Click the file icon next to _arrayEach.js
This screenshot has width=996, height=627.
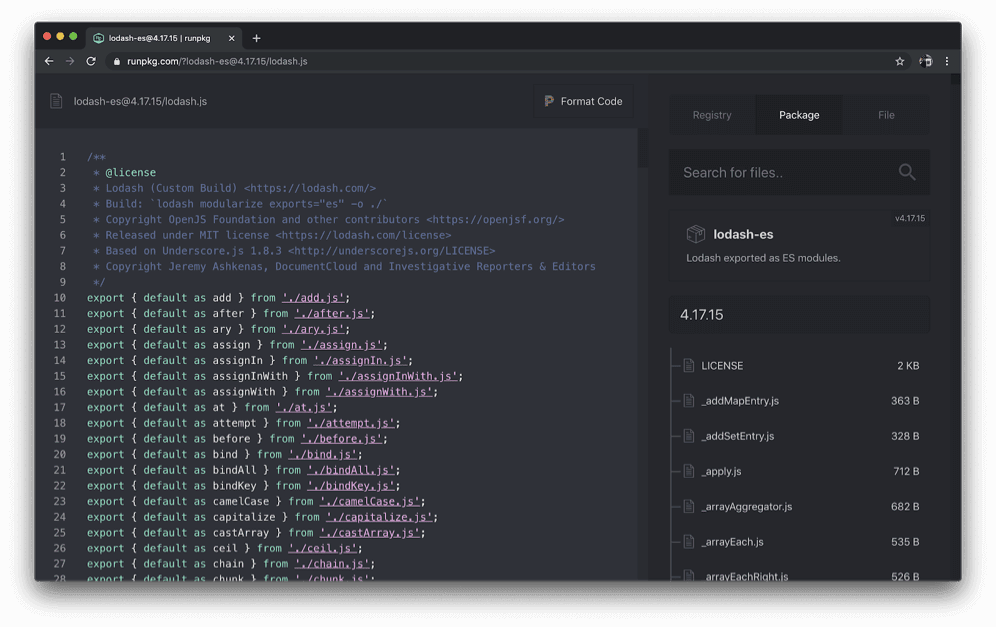pos(689,542)
